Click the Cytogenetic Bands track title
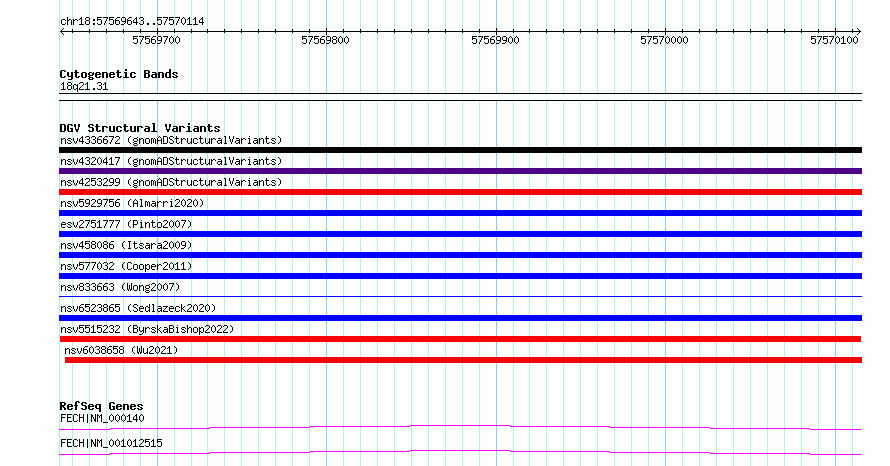 coord(119,74)
